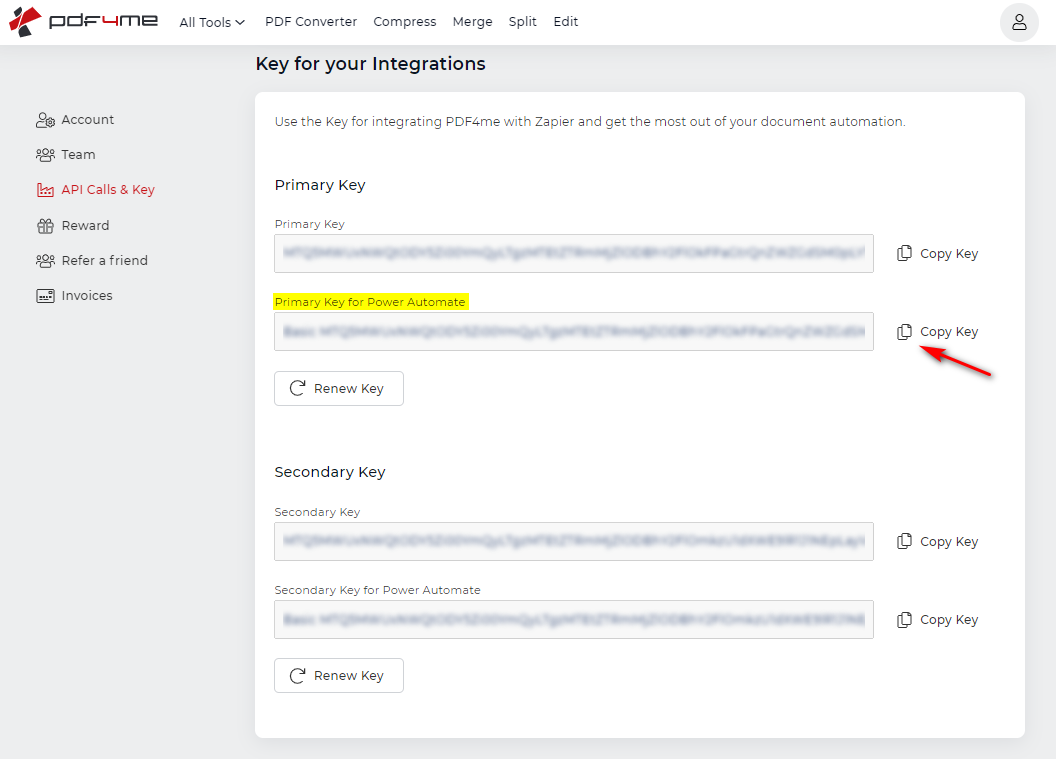
Task: Renew the Primary Key
Action: [x=339, y=389]
